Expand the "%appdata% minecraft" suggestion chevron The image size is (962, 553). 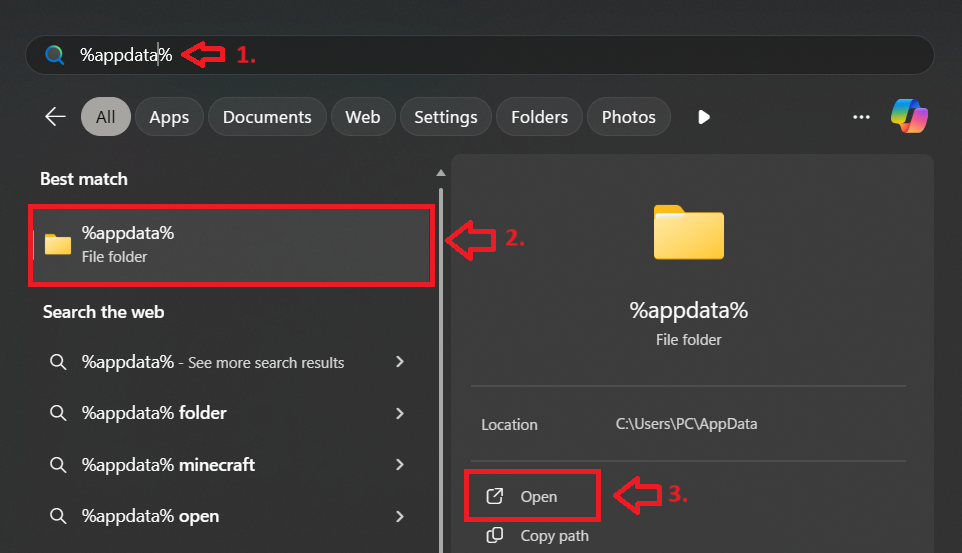(400, 465)
